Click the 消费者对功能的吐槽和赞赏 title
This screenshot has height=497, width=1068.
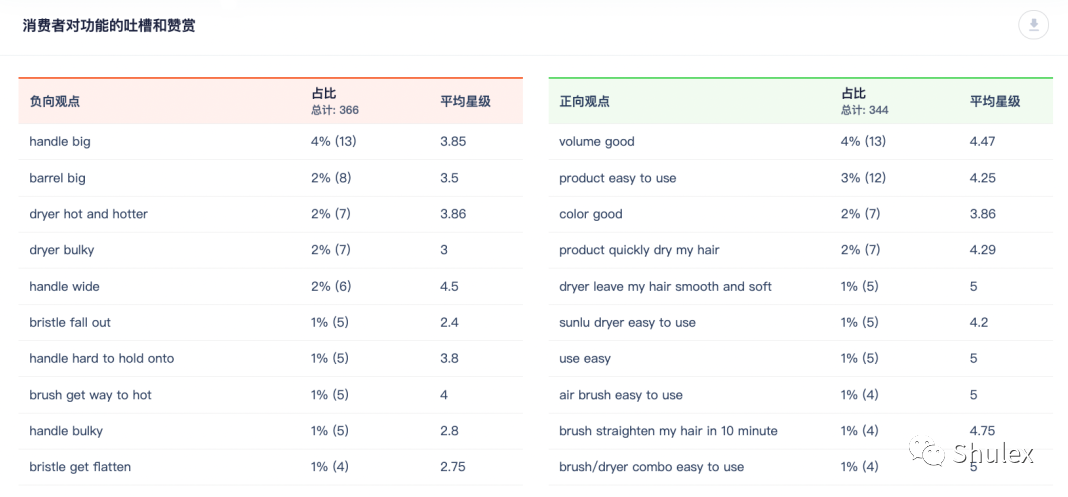(x=109, y=27)
